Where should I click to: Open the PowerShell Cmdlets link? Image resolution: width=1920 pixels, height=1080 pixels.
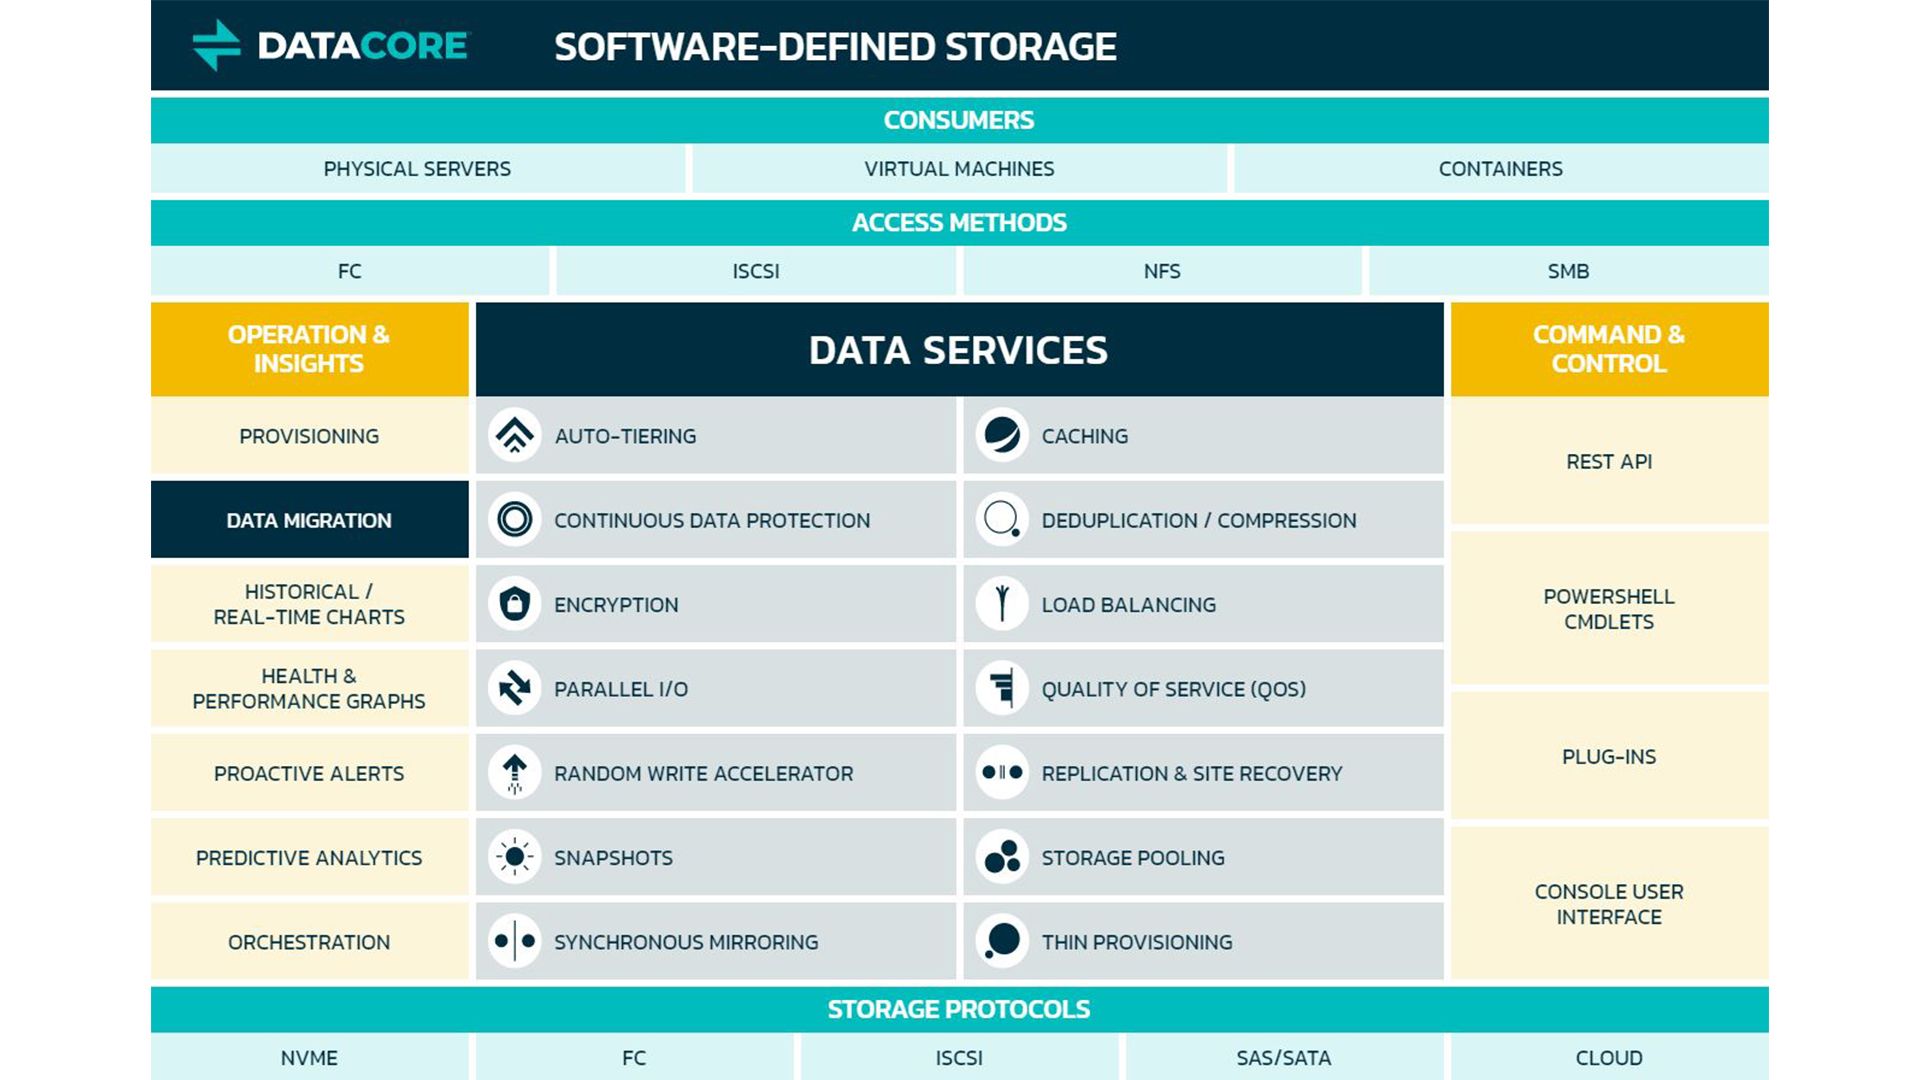pyautogui.click(x=1607, y=609)
